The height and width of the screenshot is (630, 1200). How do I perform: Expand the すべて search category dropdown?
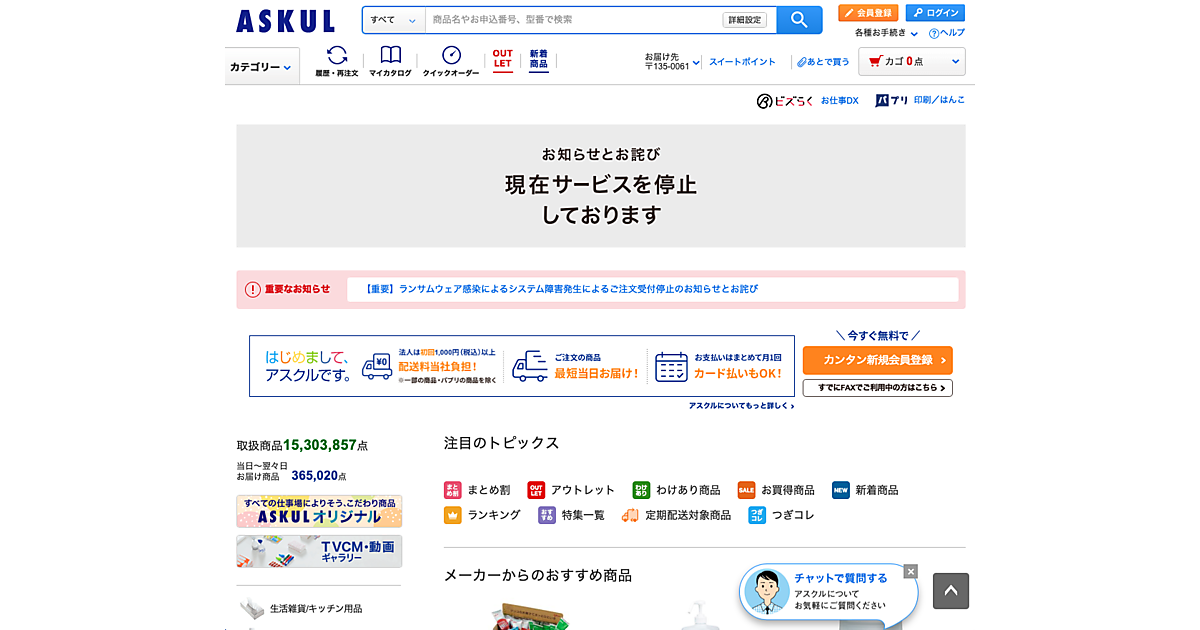click(393, 20)
